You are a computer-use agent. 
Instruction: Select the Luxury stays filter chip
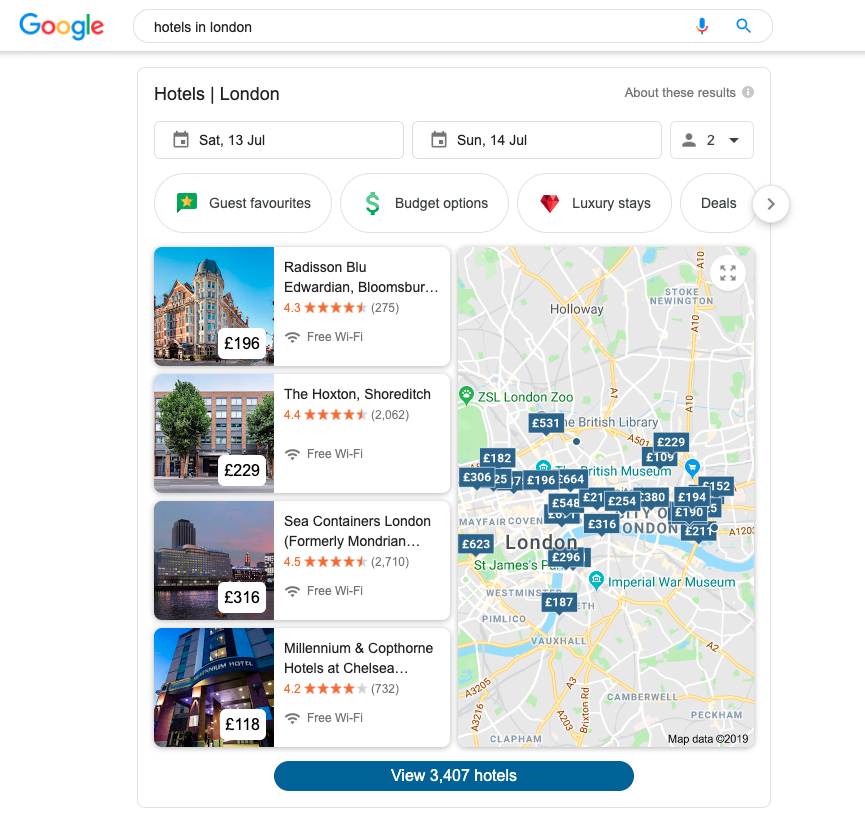point(594,203)
